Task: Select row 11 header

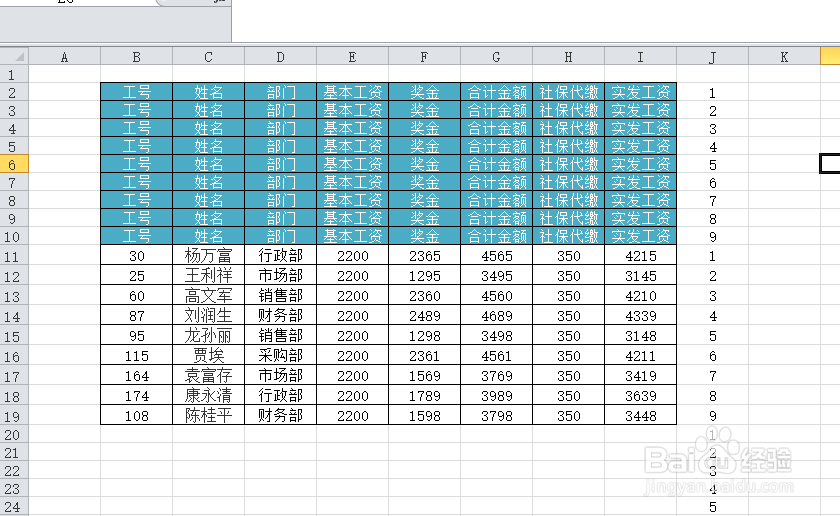Action: pyautogui.click(x=12, y=256)
